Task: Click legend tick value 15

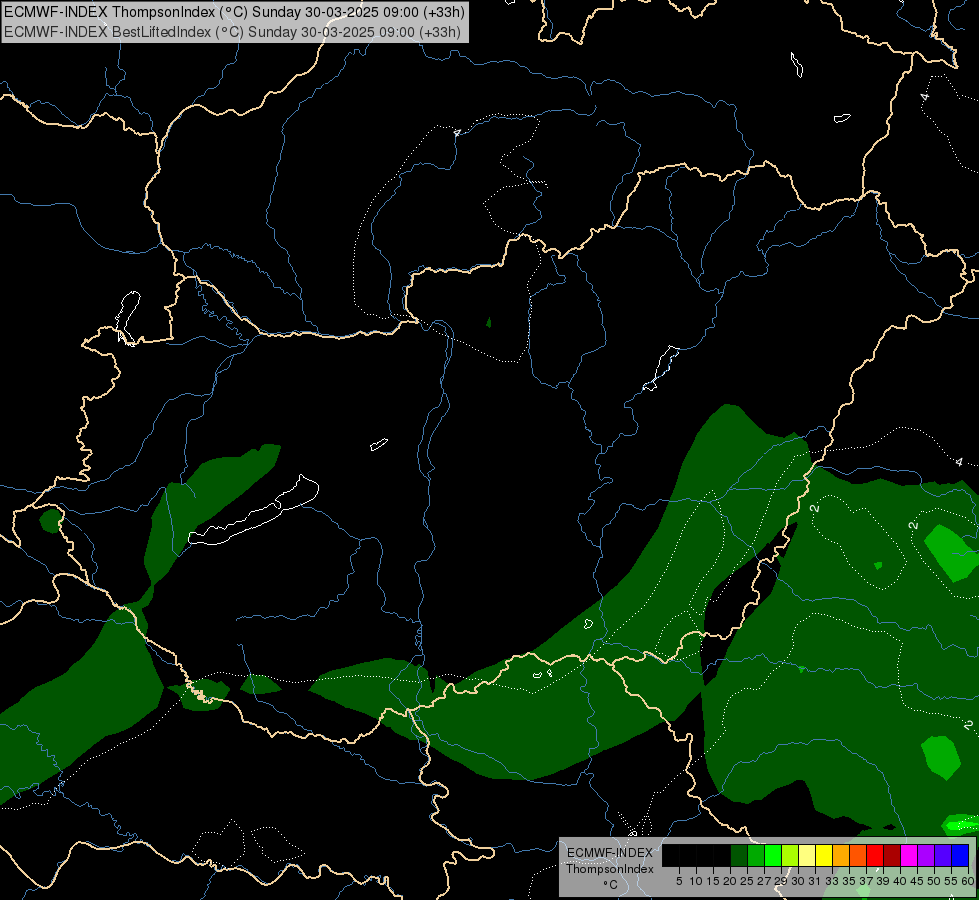Action: click(713, 881)
